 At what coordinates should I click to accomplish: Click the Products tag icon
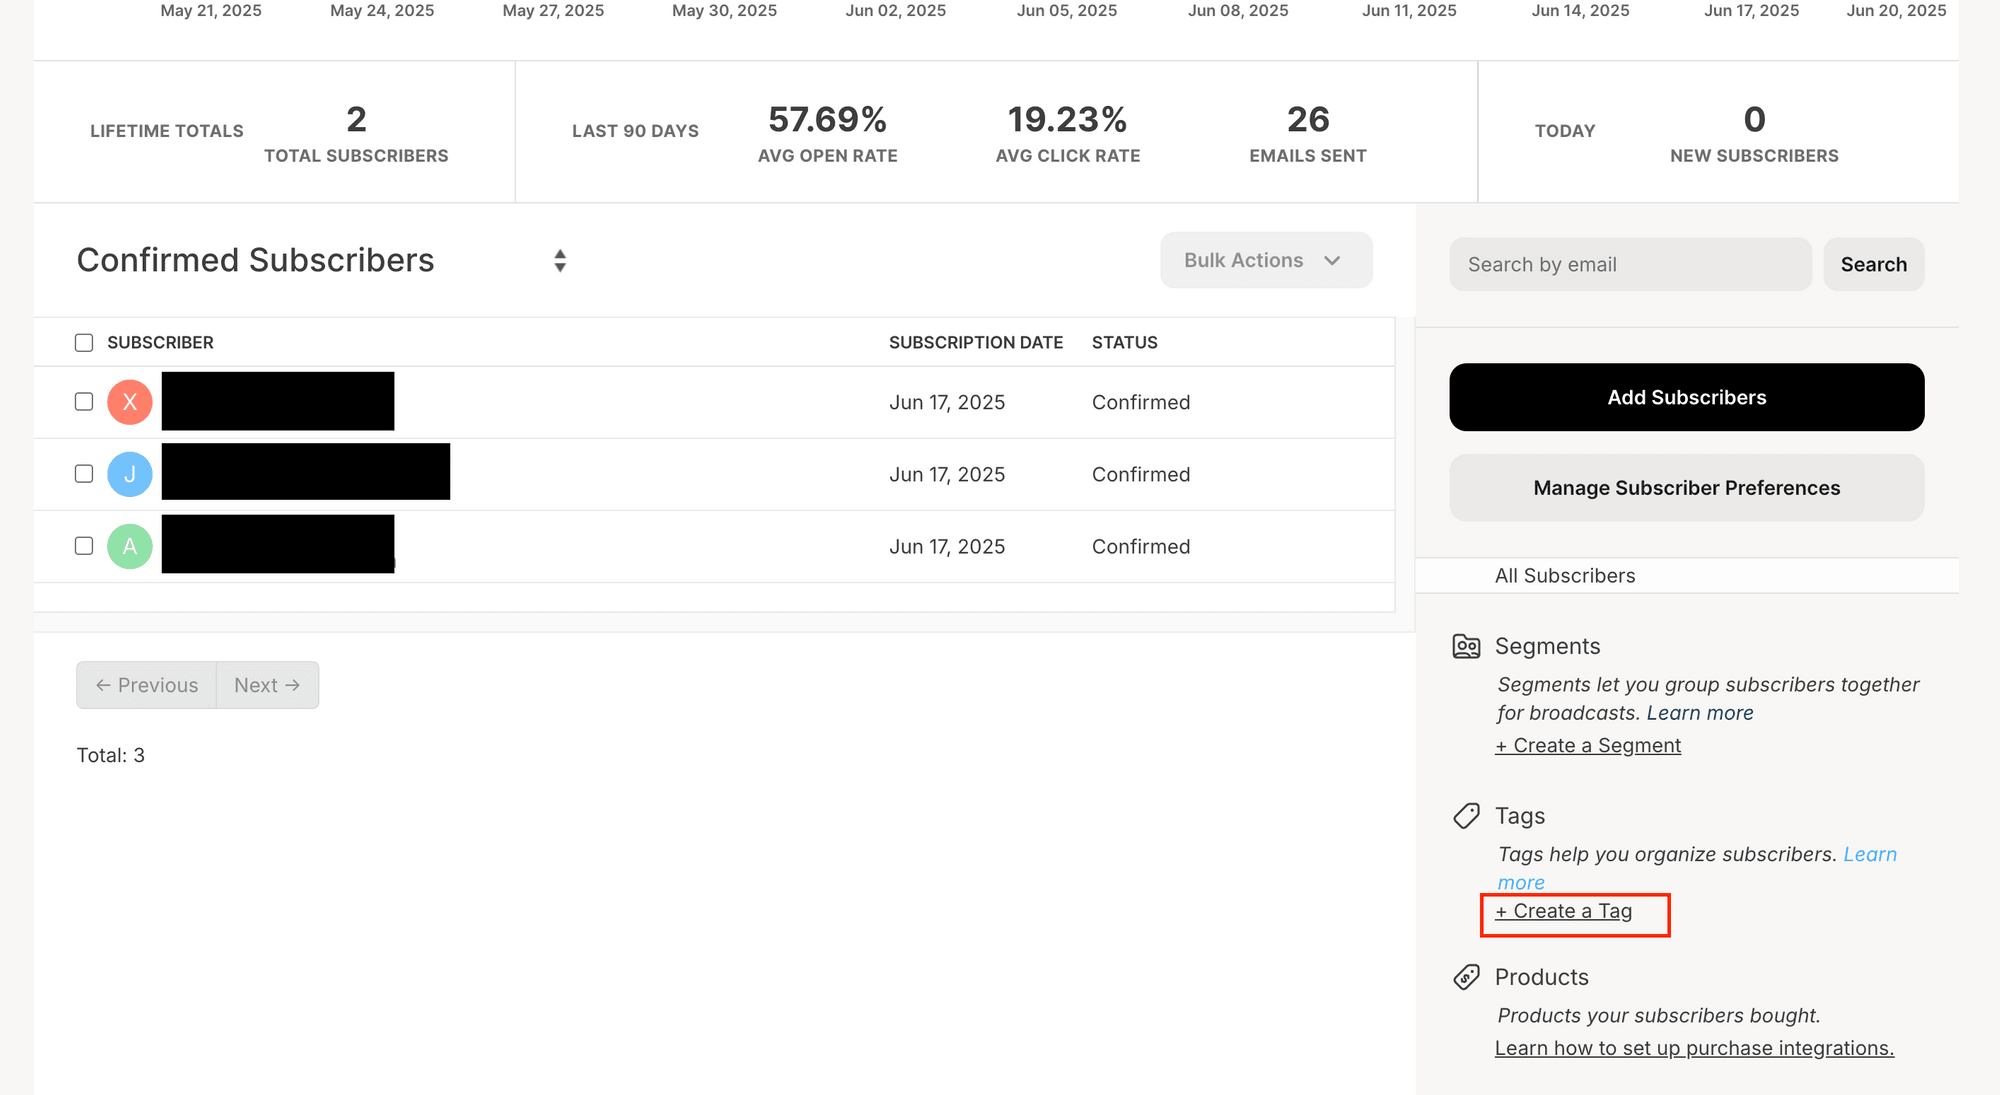tap(1466, 977)
